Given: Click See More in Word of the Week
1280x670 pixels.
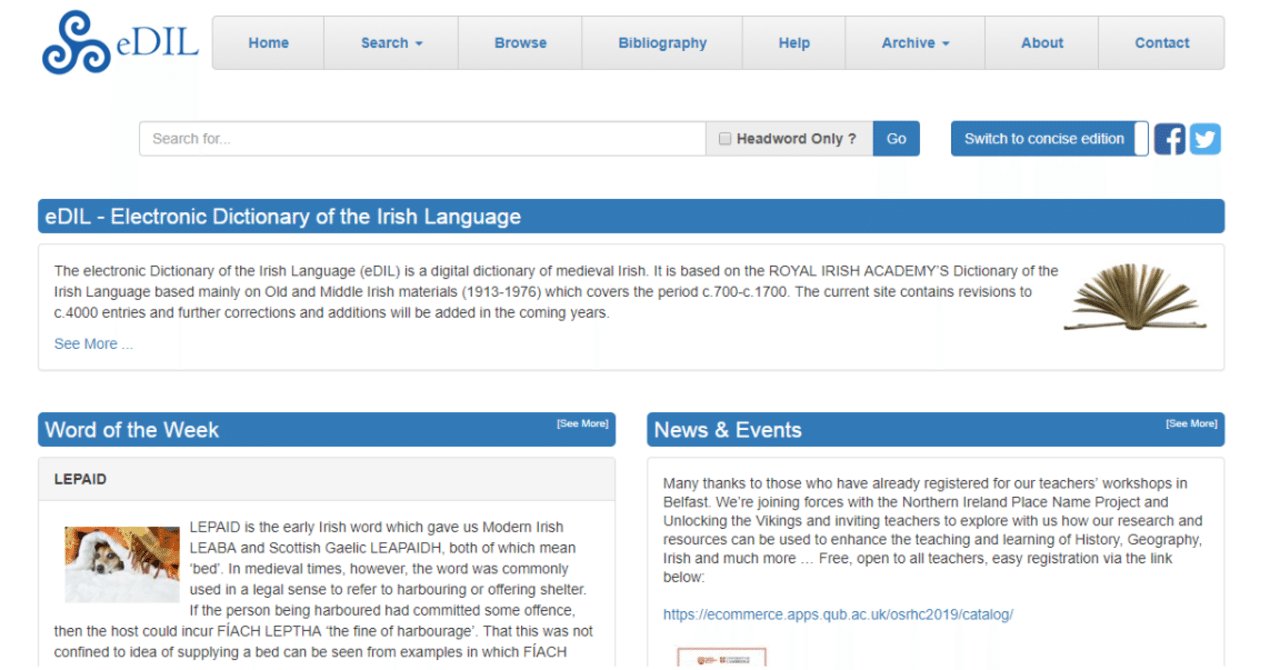Looking at the screenshot, I should tap(582, 424).
